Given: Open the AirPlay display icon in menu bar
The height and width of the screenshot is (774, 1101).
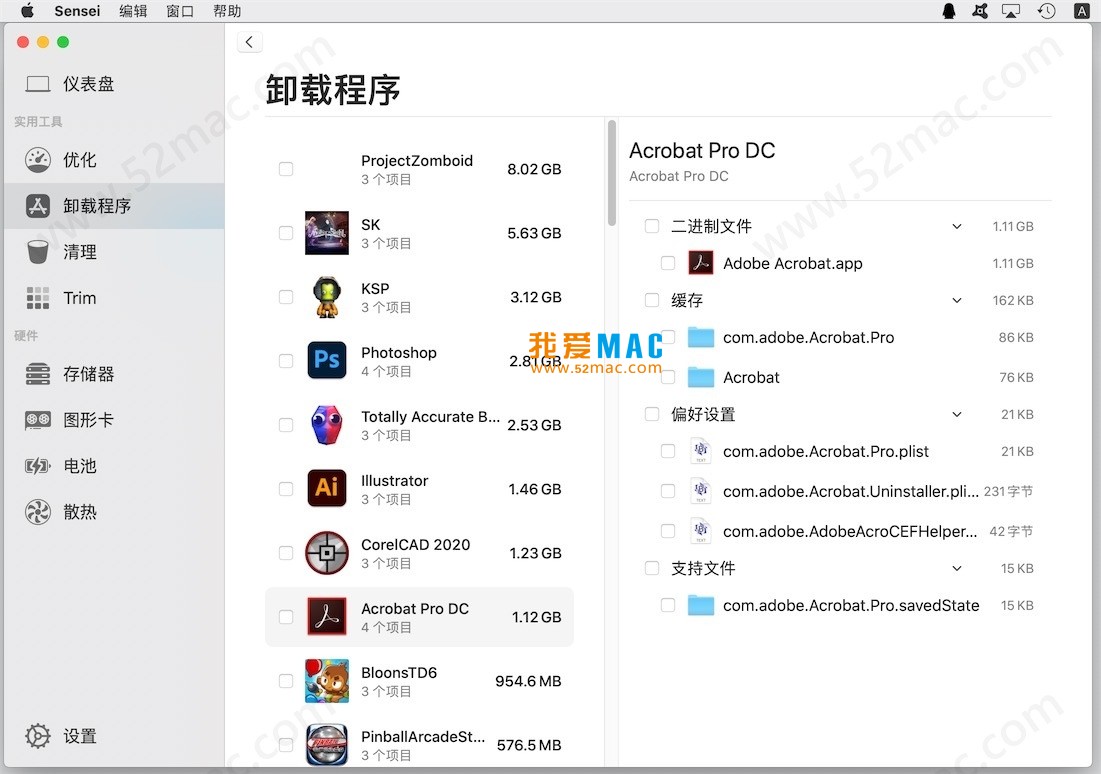Looking at the screenshot, I should coord(1011,11).
